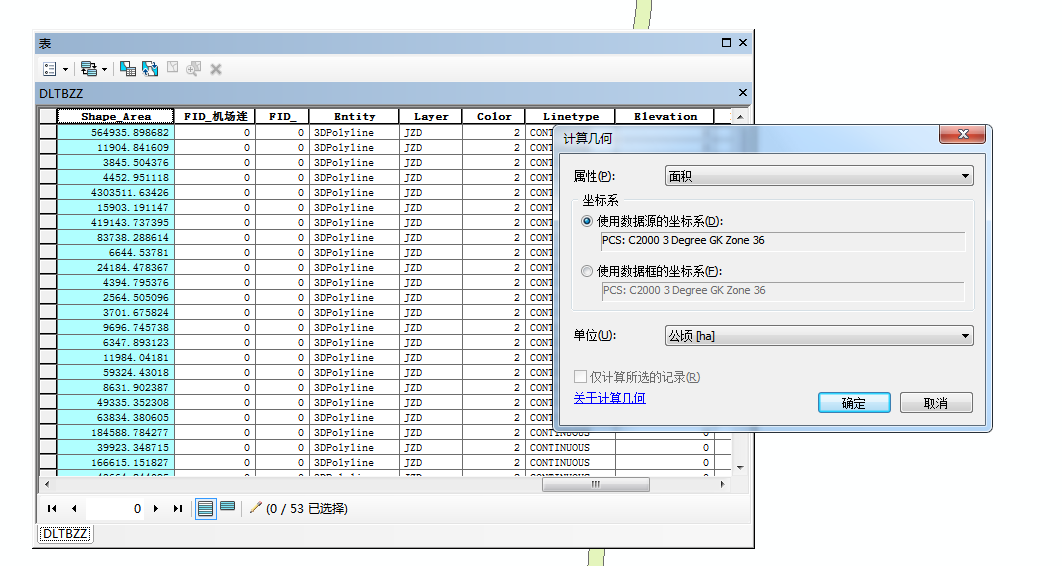Screen dimensions: 1062x566
Task: Jump to the first record
Action: [x=52, y=509]
